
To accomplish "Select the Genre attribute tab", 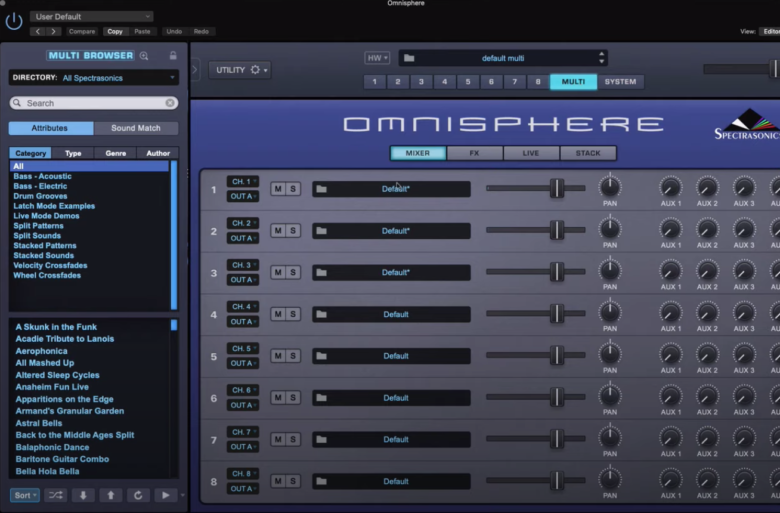I will tap(115, 153).
